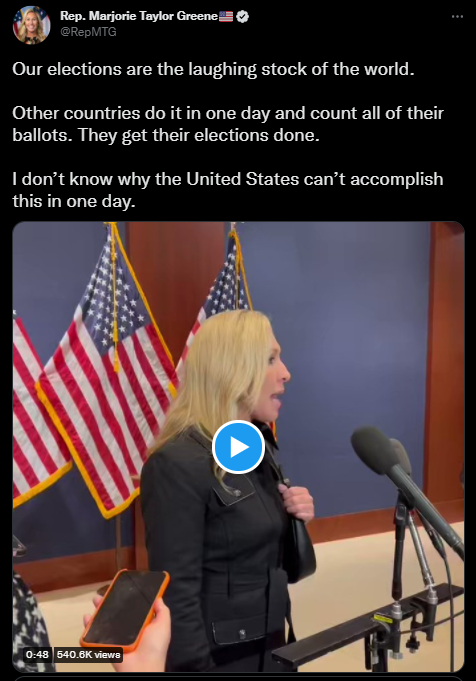Click the 'Other countries do it' paragraph
The width and height of the screenshot is (476, 681).
tap(228, 124)
